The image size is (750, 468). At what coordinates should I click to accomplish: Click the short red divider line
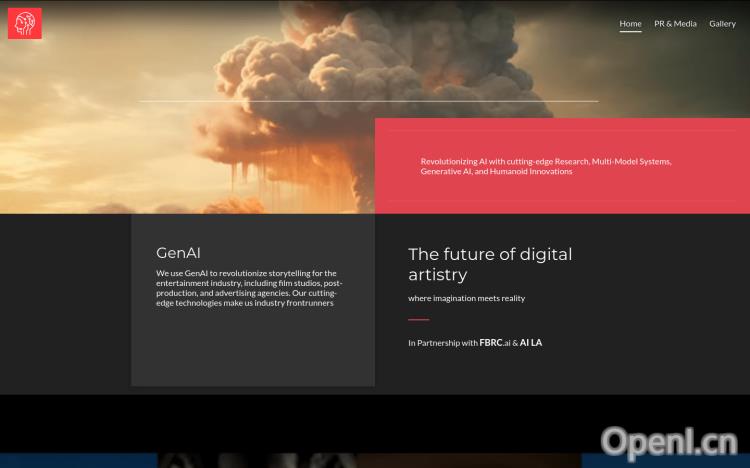418,320
